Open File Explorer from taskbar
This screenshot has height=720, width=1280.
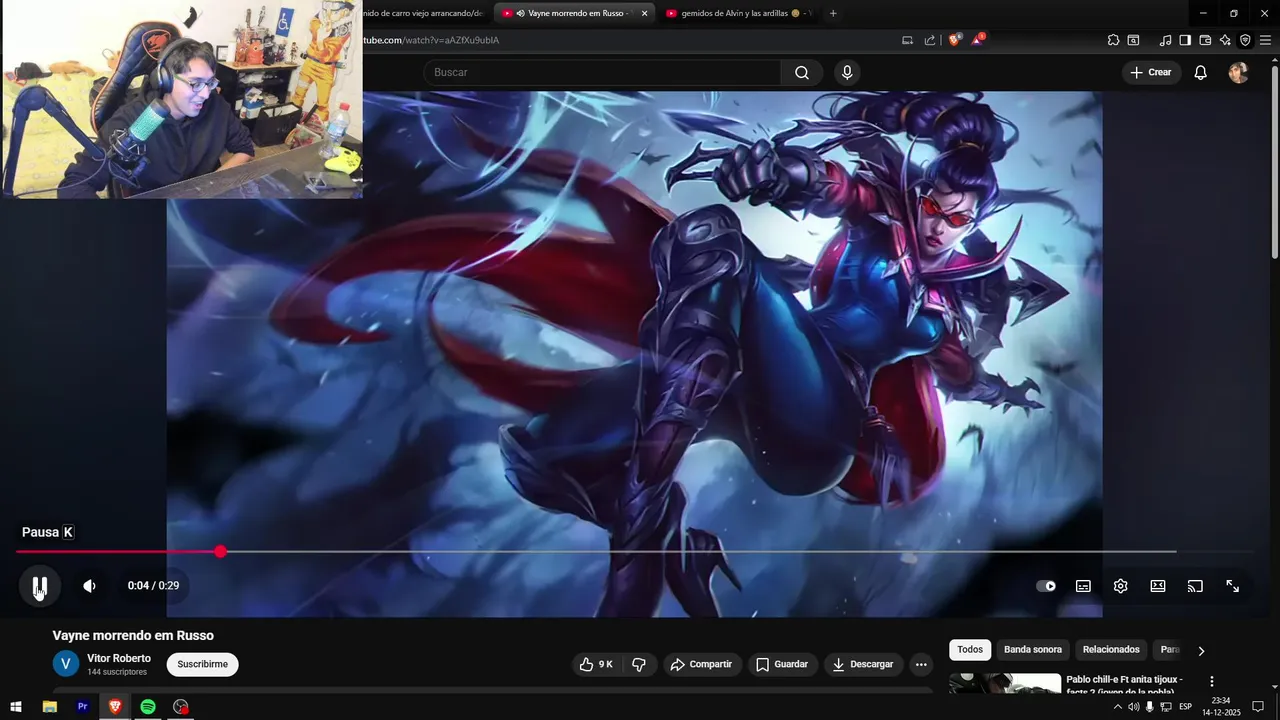pos(49,707)
